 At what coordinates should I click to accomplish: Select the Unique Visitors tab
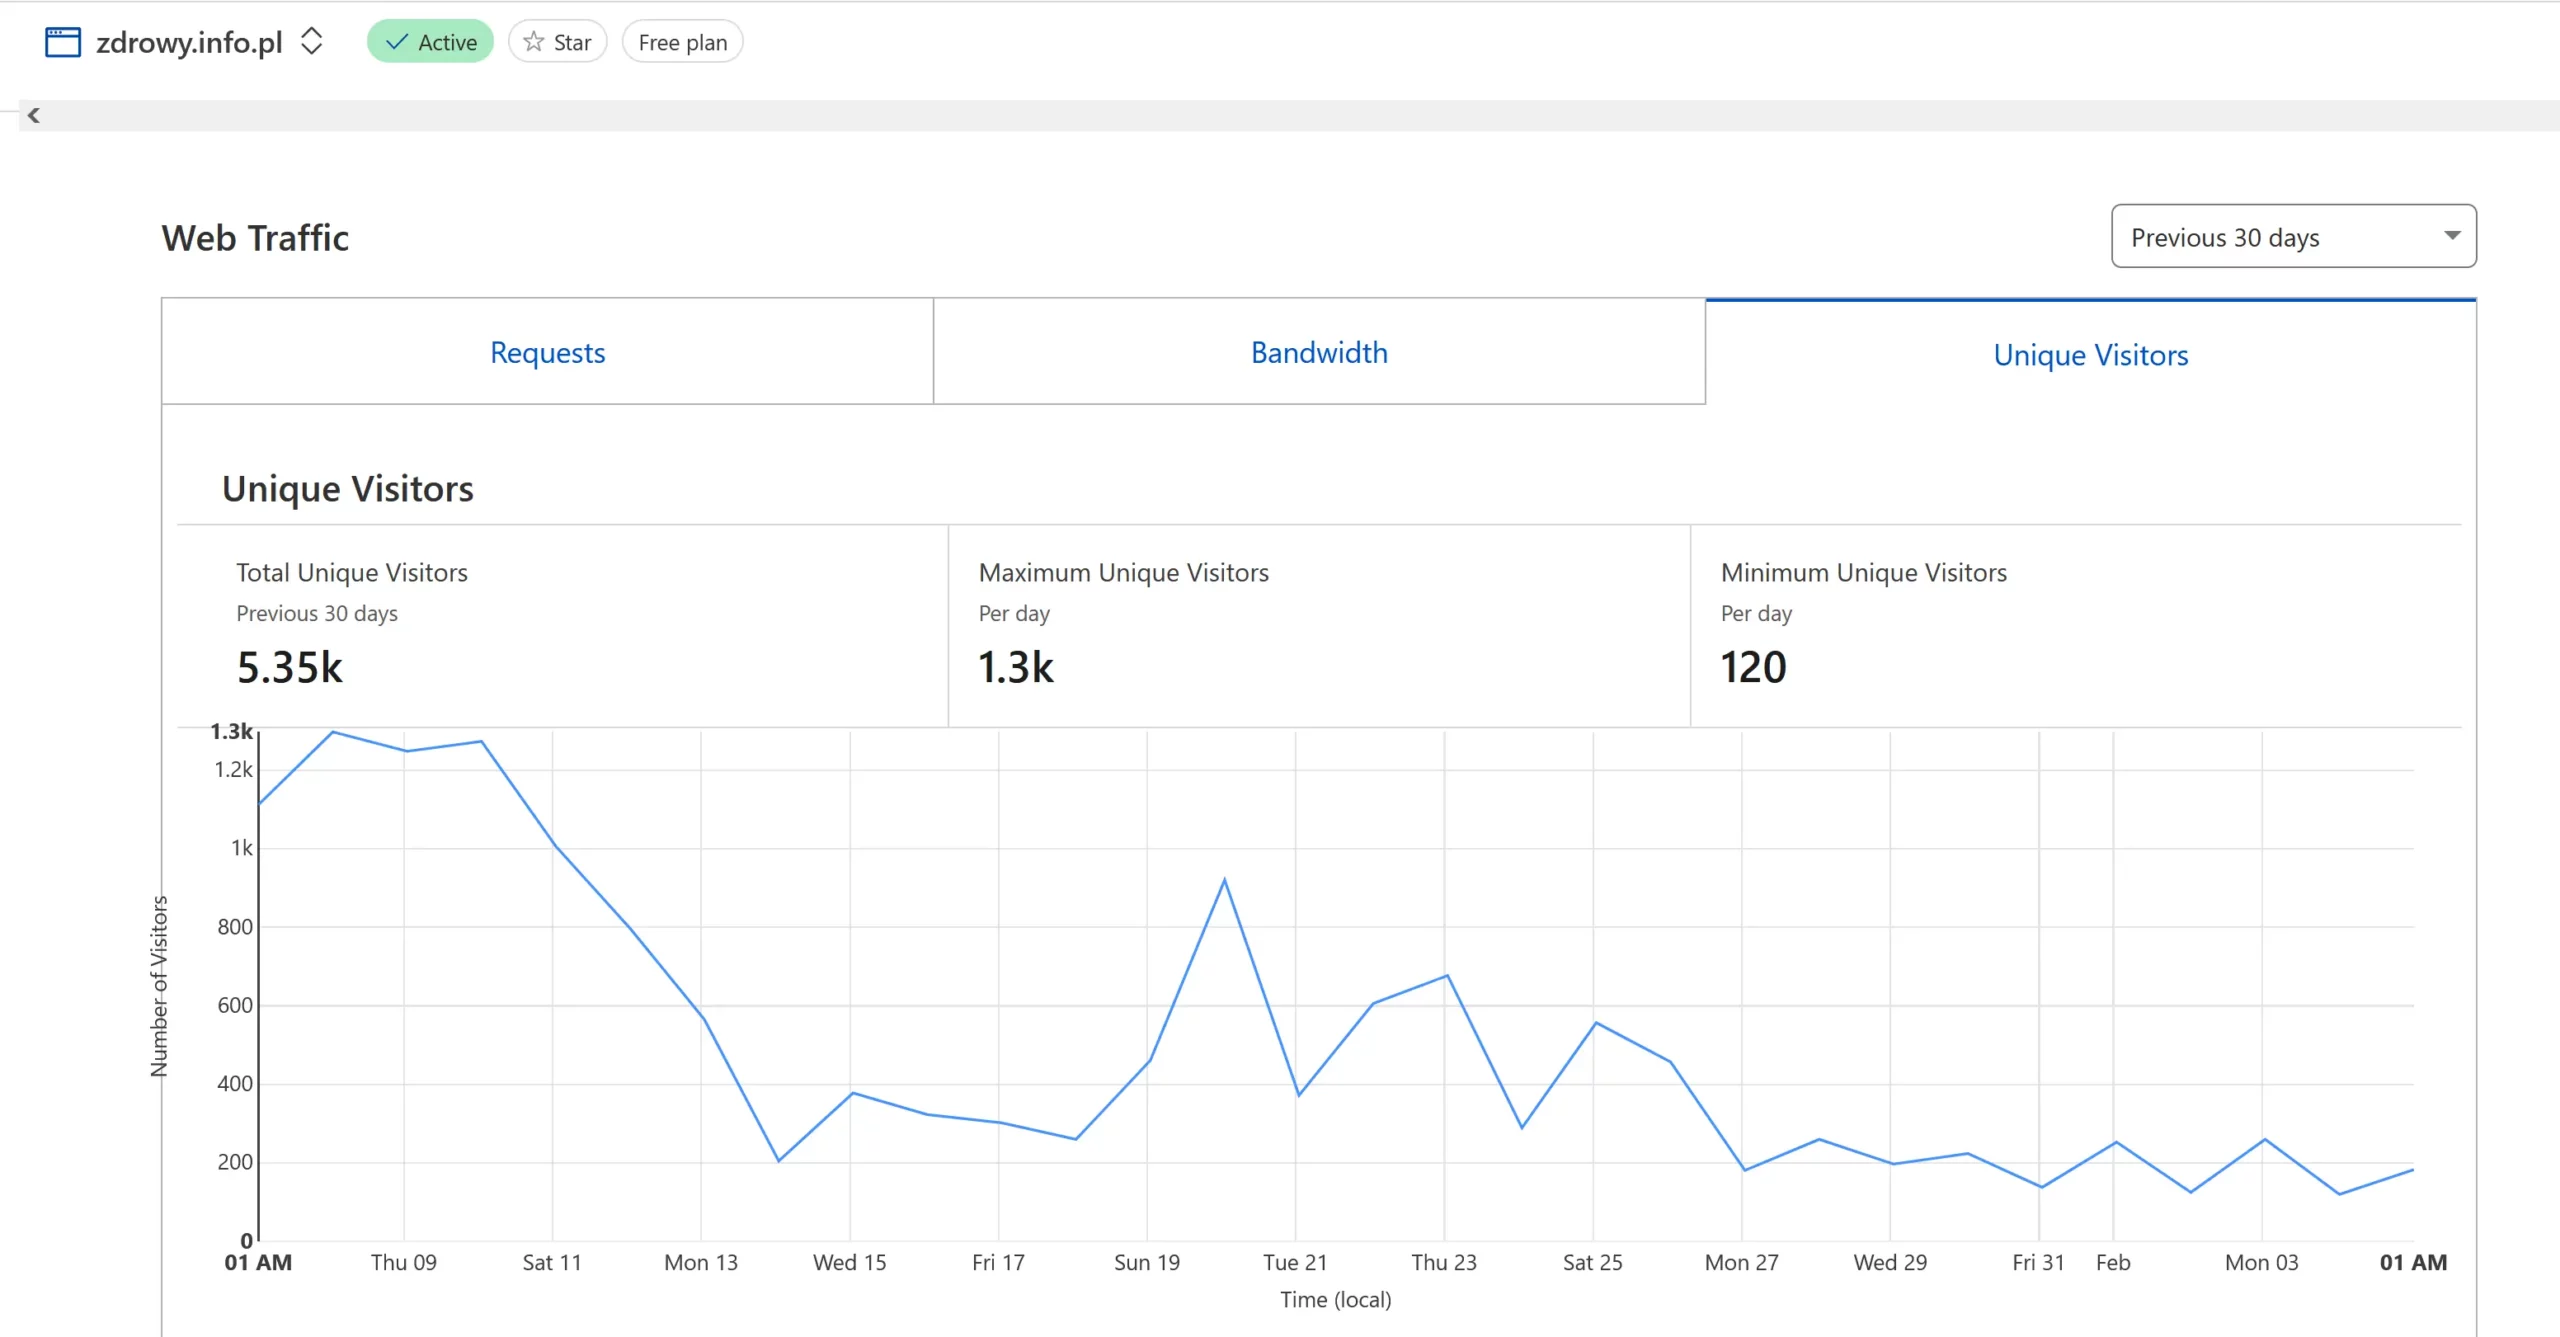tap(2090, 354)
